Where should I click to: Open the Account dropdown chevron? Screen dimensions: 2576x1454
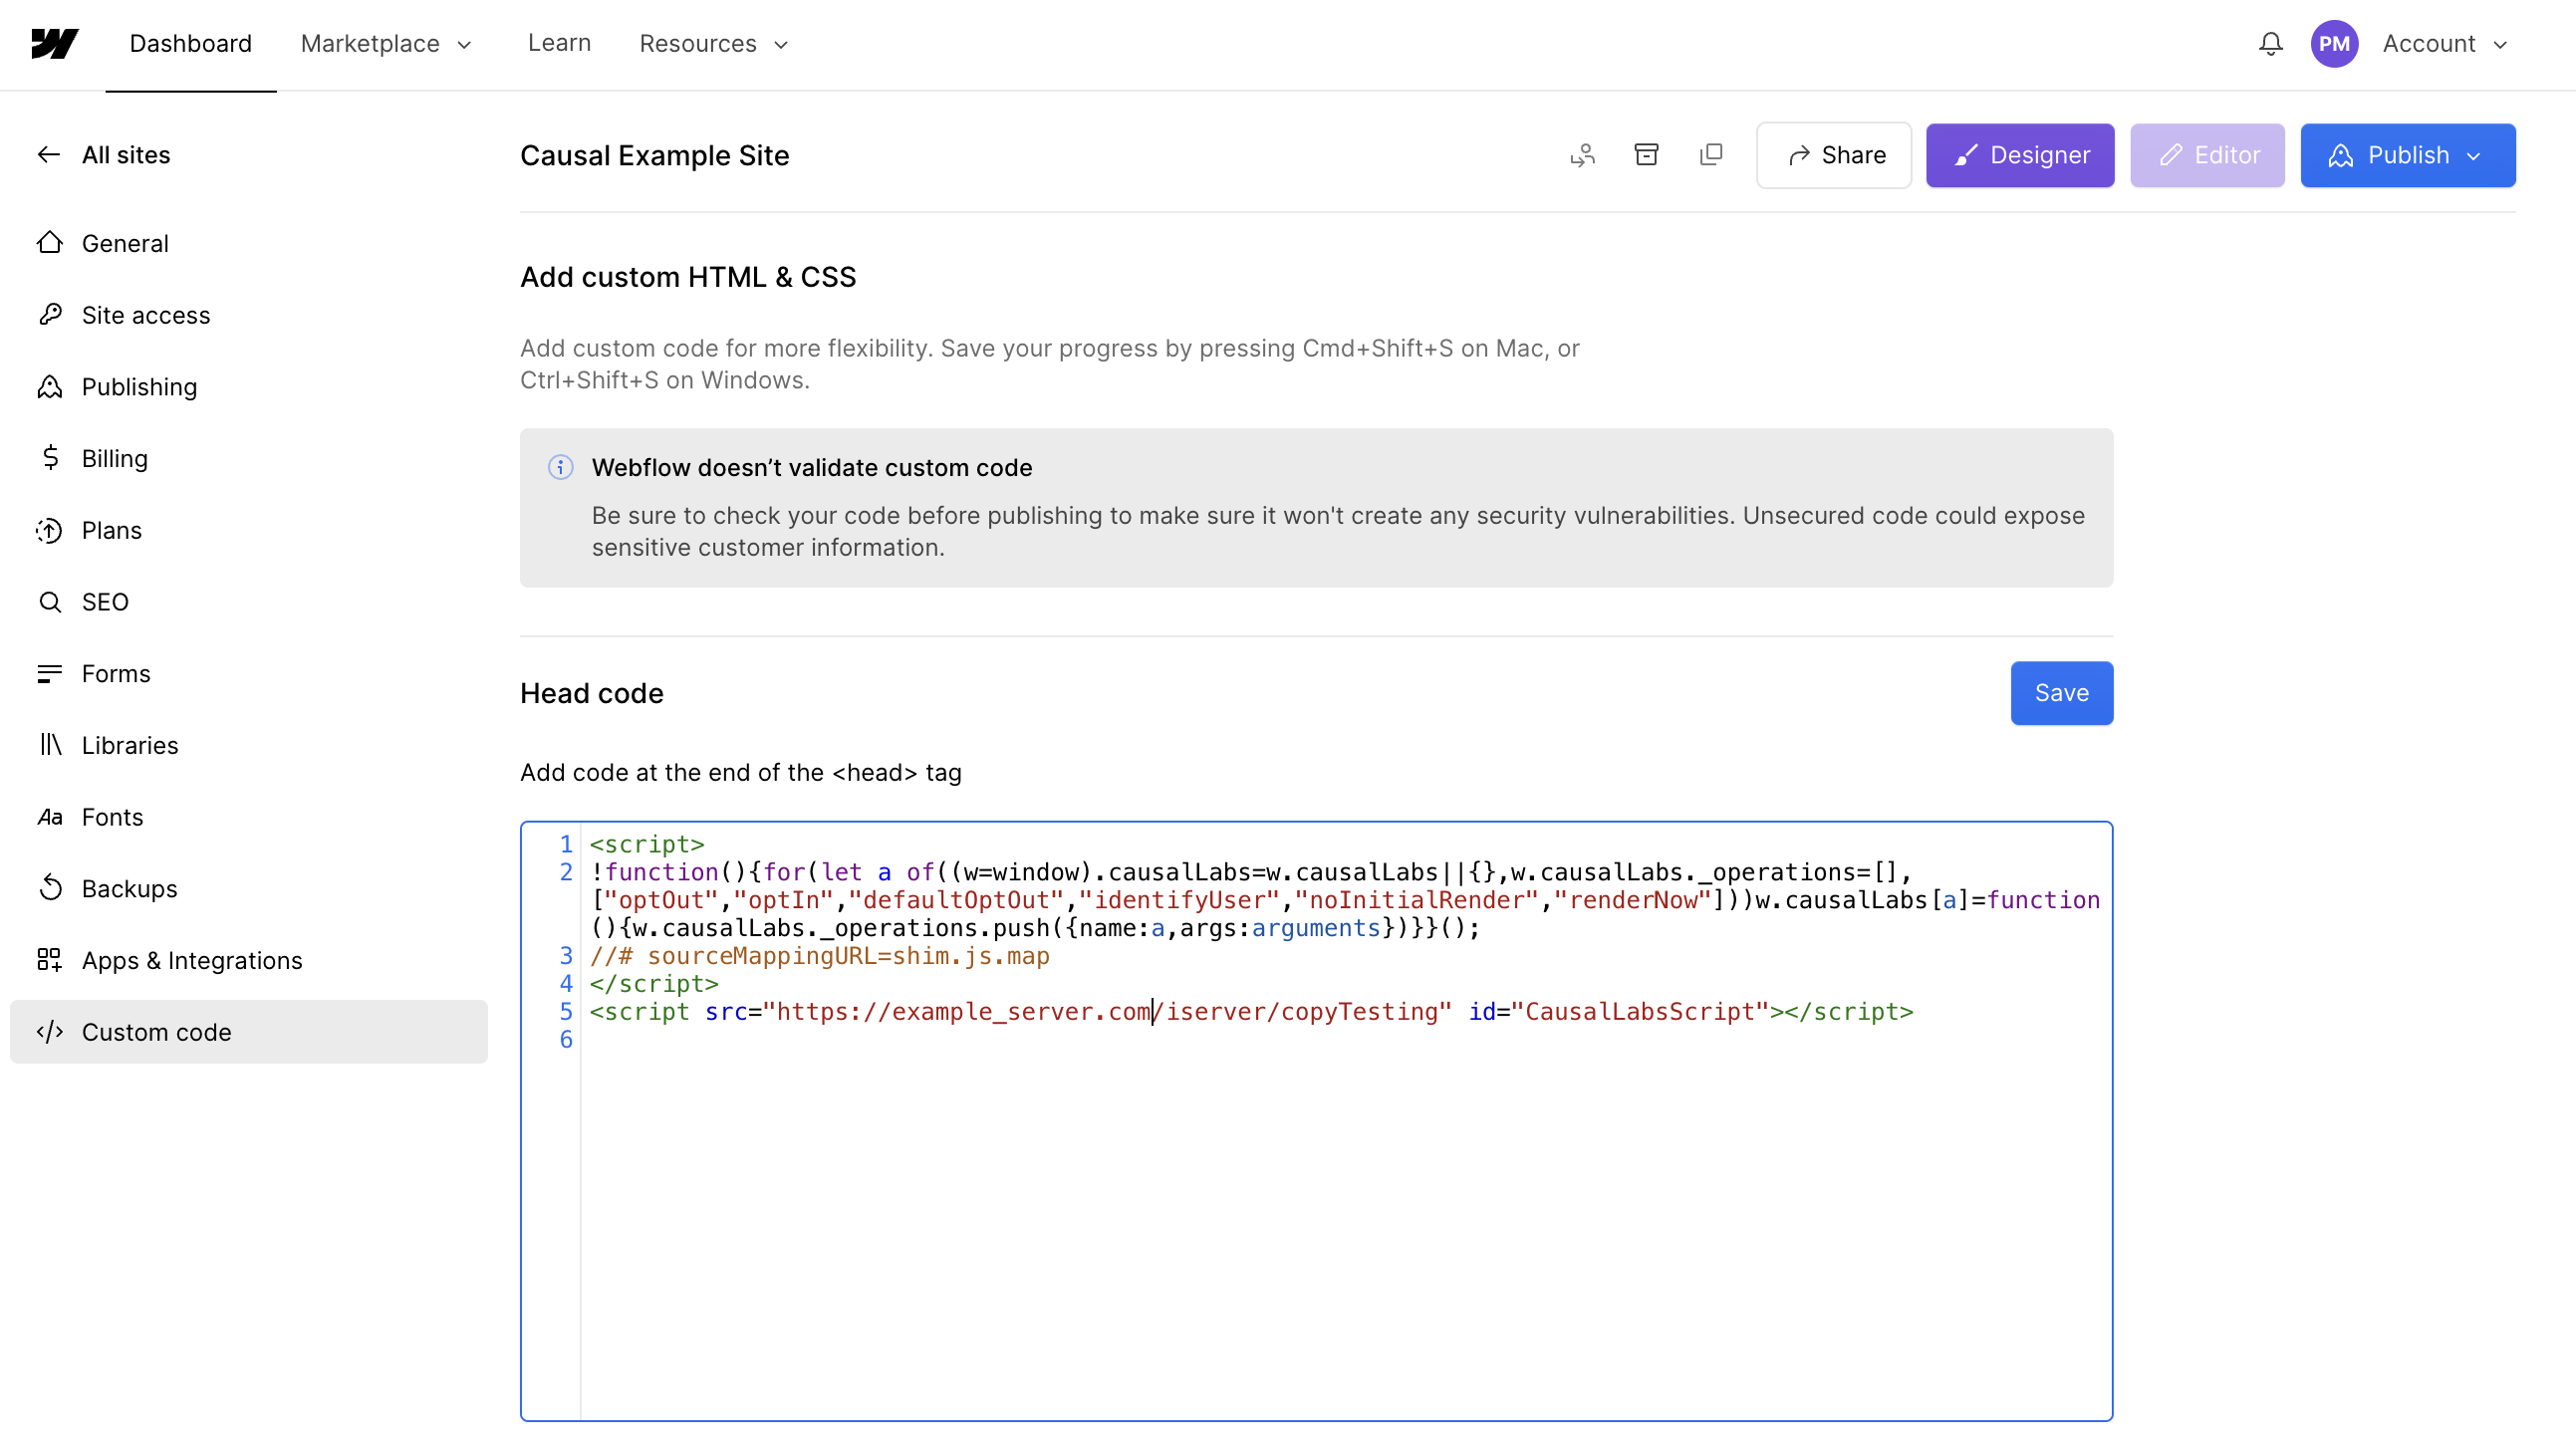click(2500, 45)
